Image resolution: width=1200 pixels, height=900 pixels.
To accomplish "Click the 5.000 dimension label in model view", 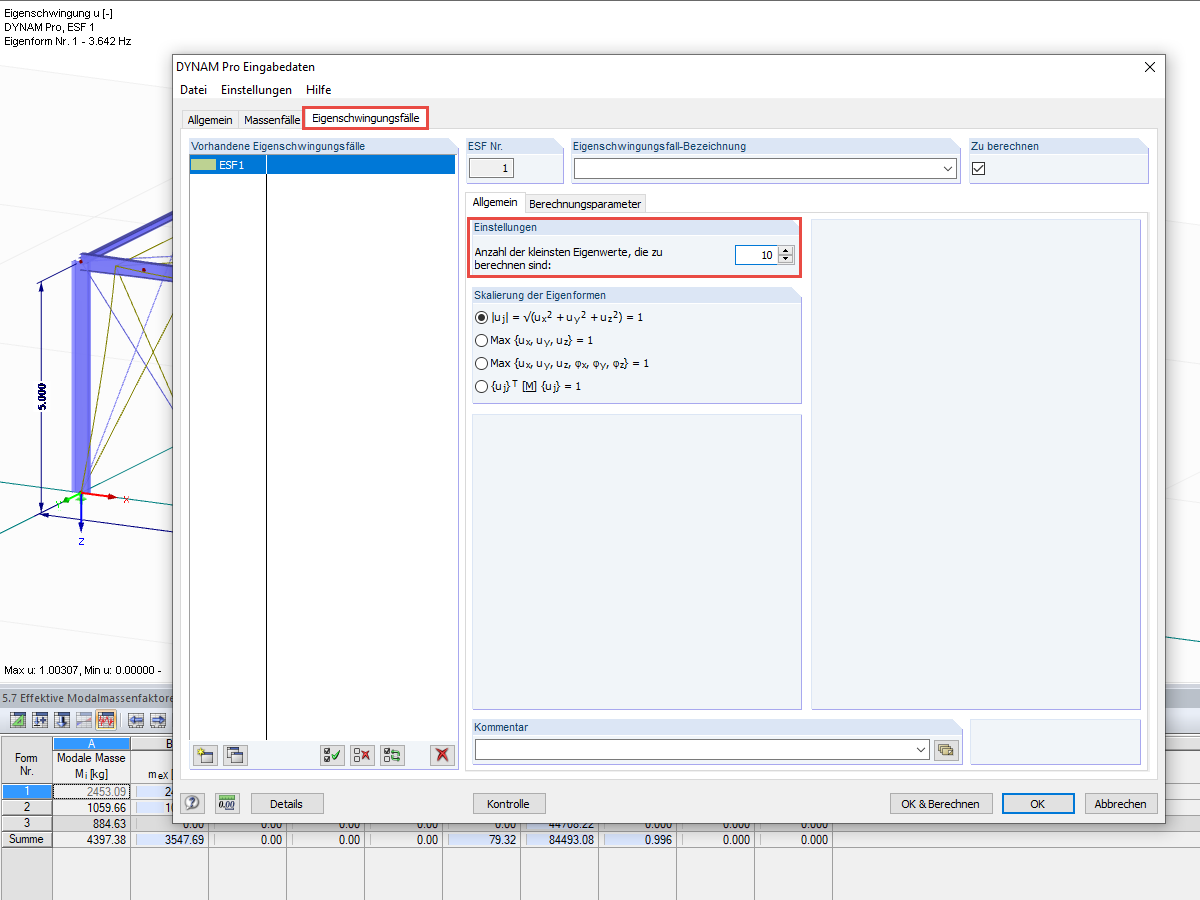I will point(41,397).
